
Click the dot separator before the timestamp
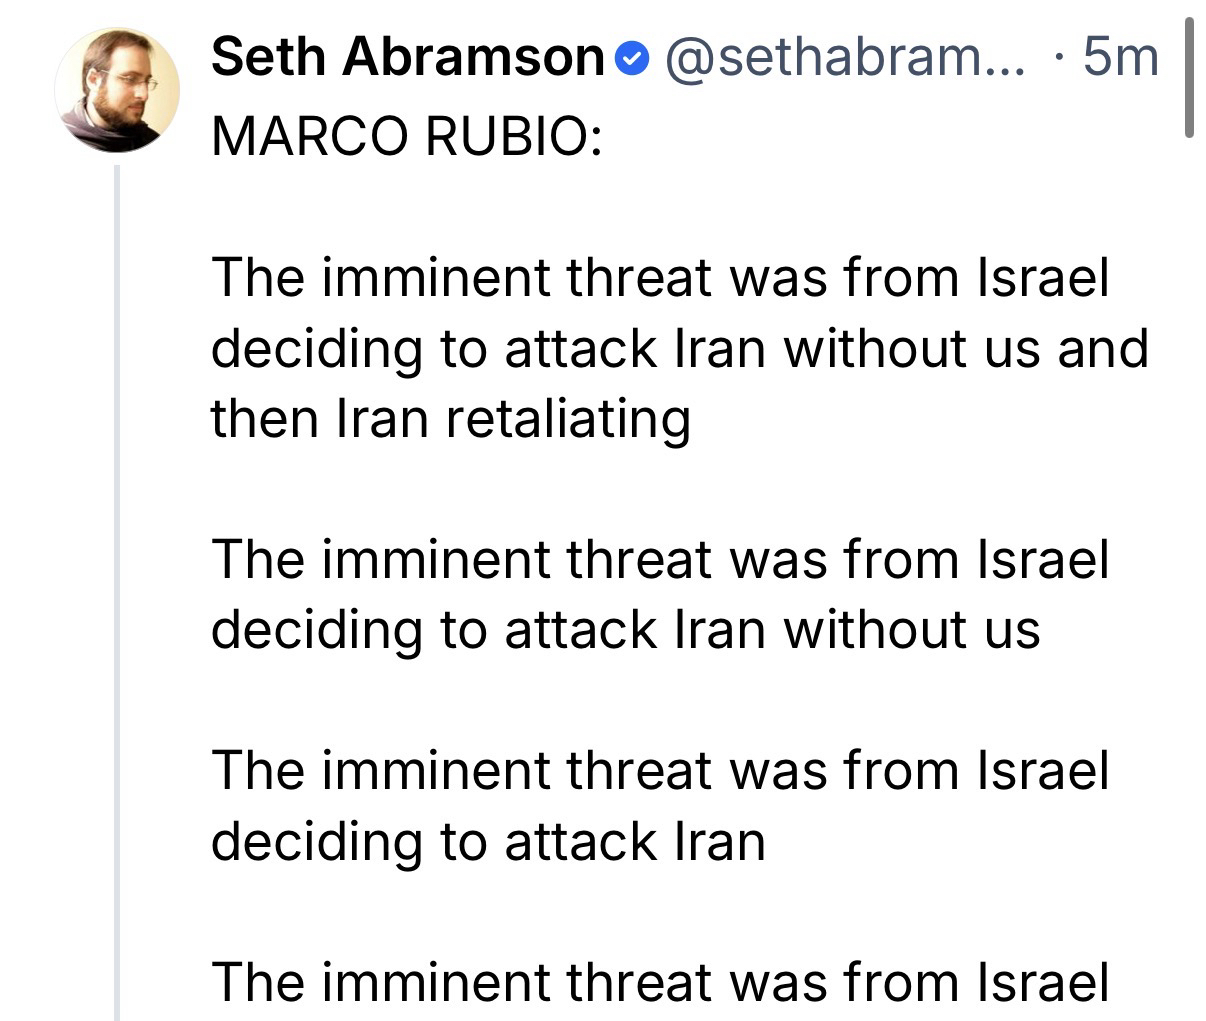click(x=1058, y=58)
